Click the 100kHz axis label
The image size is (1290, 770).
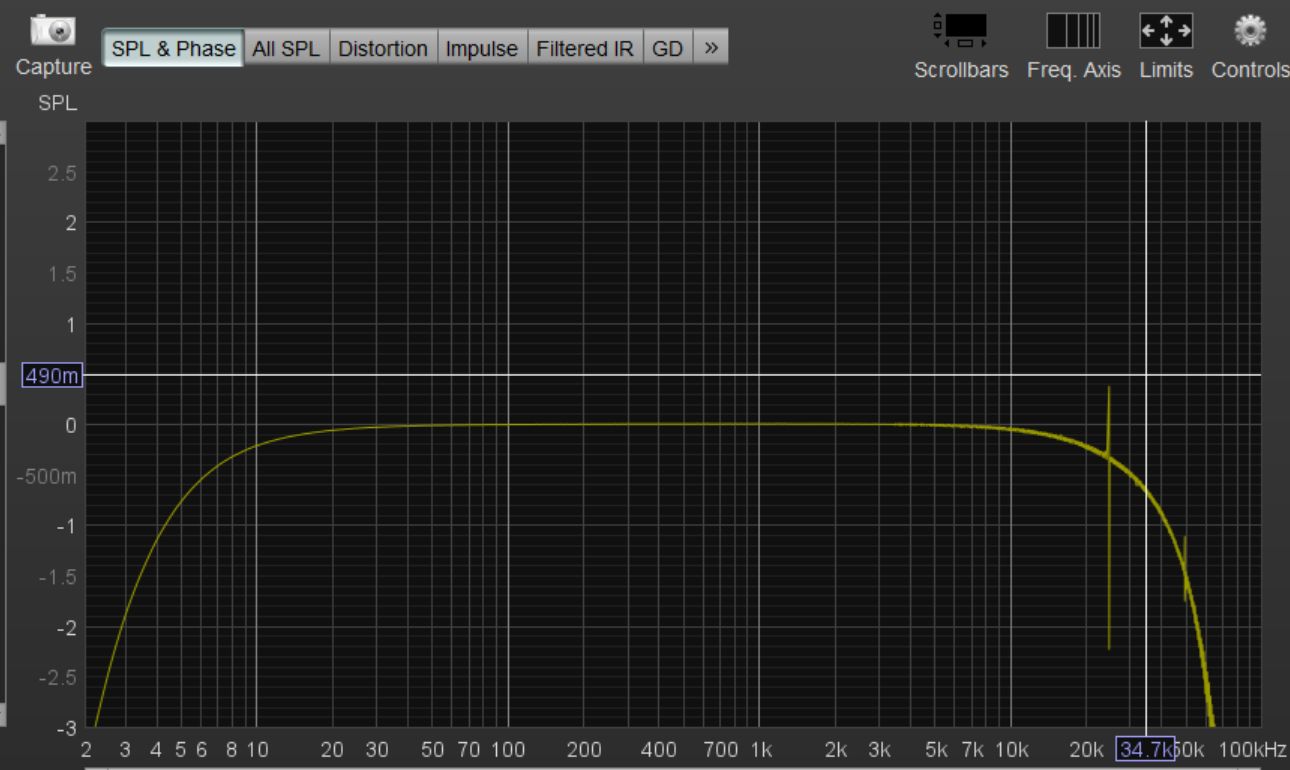point(1251,749)
